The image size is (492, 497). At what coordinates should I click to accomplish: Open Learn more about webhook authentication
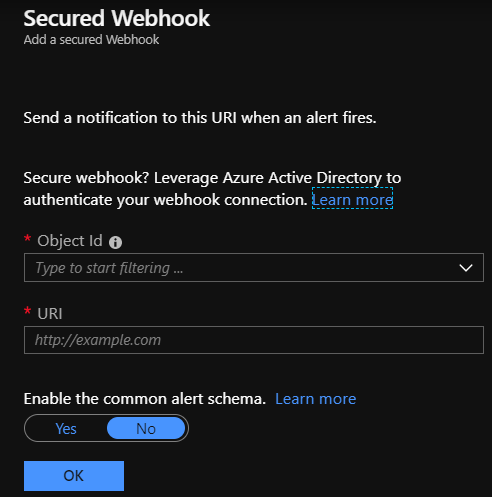[x=352, y=200]
